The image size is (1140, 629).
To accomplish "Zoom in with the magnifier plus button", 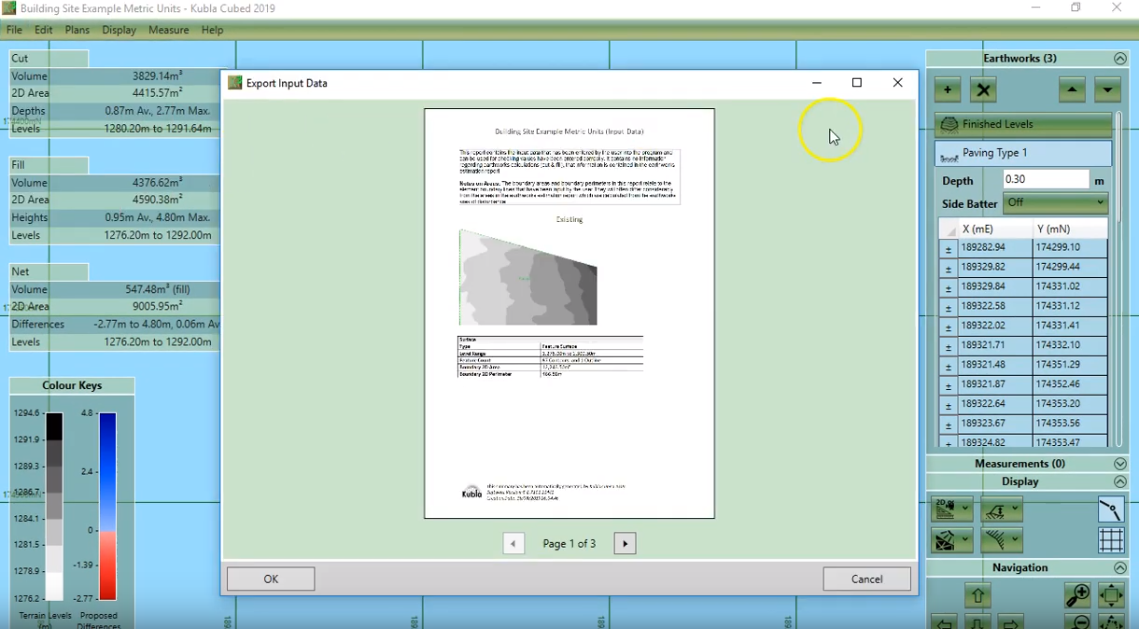I will point(1077,596).
